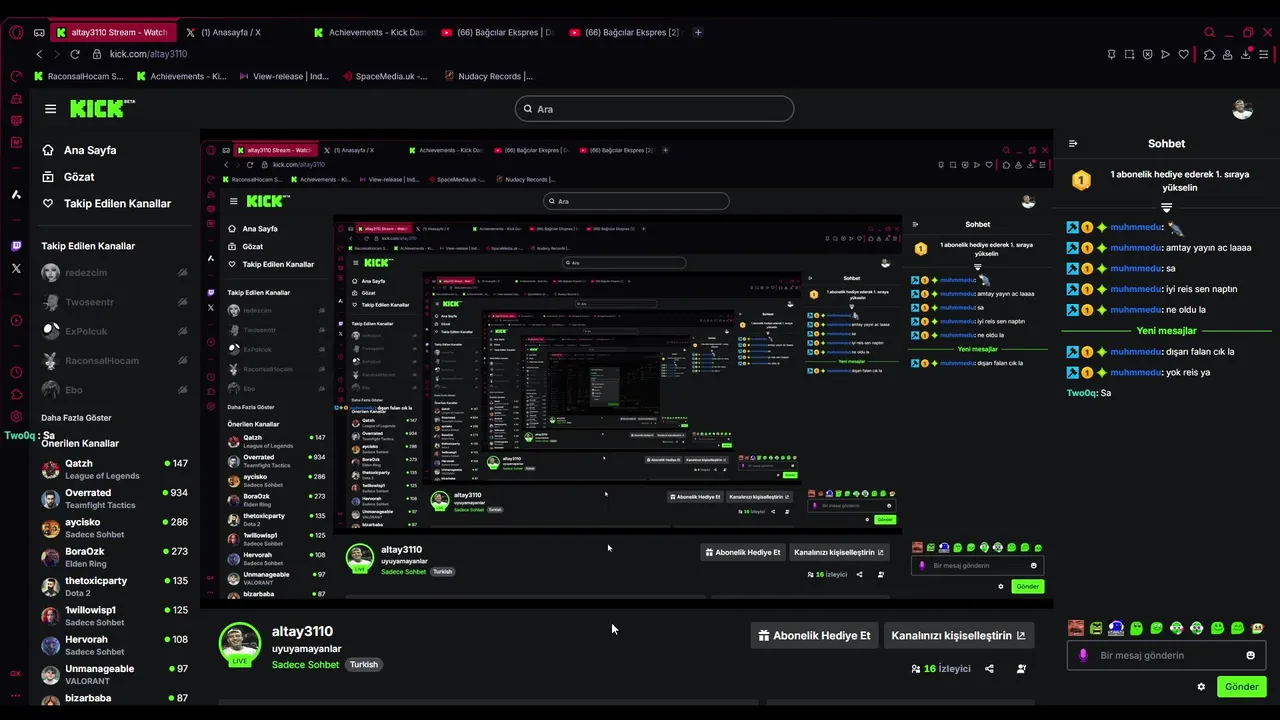Bookmark page with heart icon
The height and width of the screenshot is (720, 1280).
point(1183,54)
